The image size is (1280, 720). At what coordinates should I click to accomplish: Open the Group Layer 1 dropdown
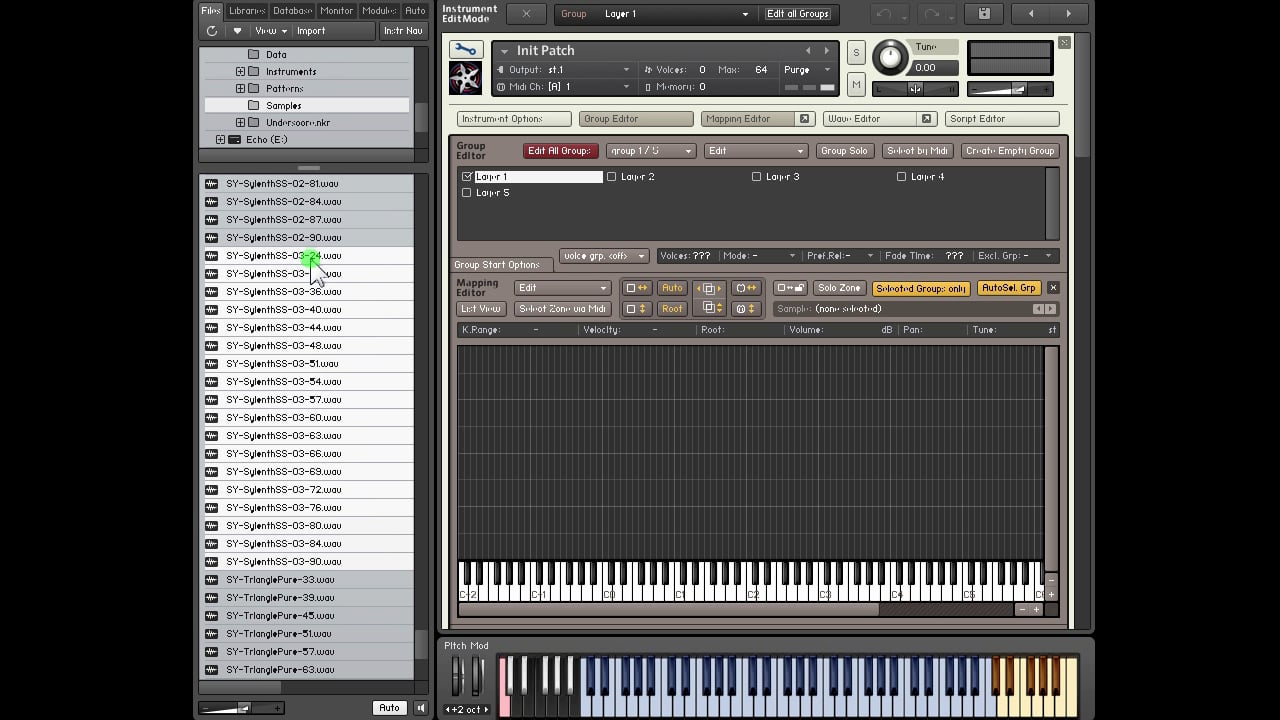tap(677, 14)
